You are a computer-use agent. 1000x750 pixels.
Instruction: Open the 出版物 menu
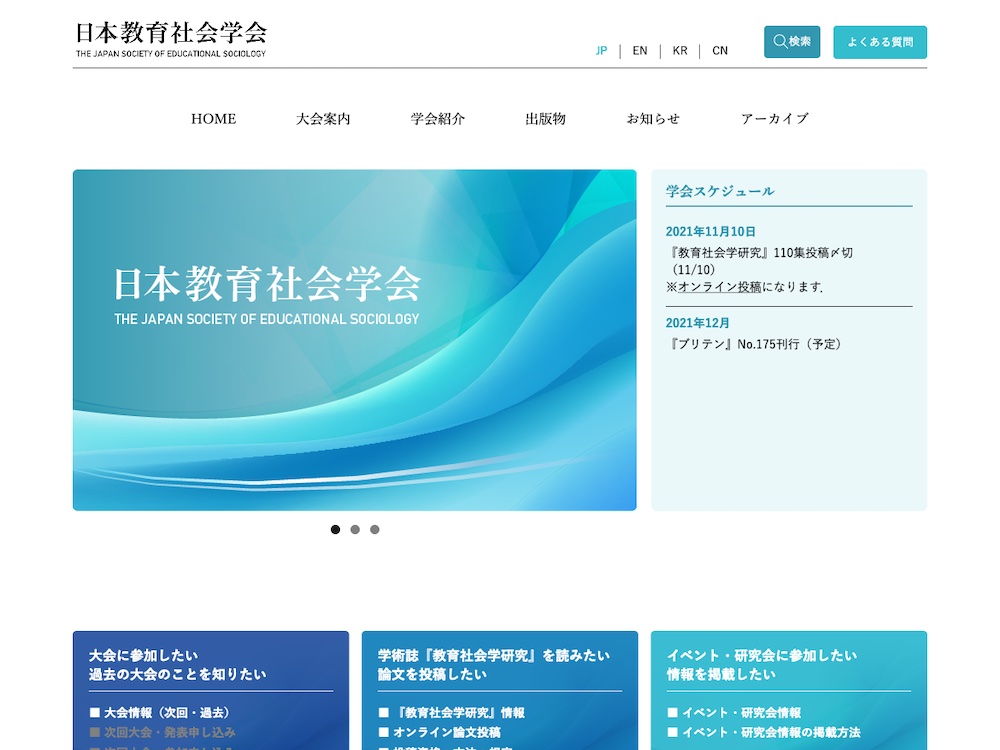(545, 119)
